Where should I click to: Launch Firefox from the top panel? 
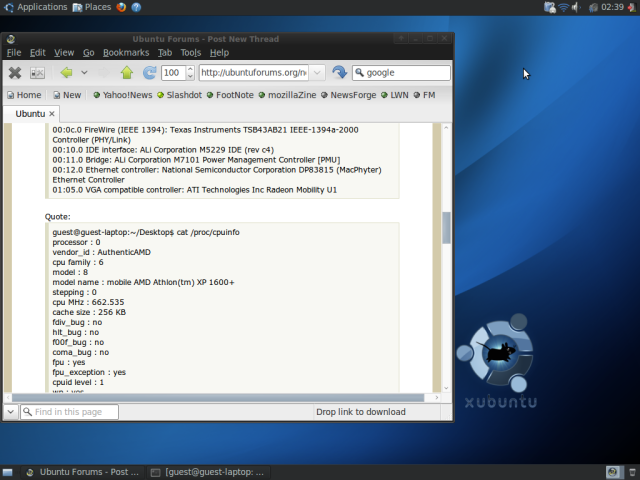tap(121, 7)
